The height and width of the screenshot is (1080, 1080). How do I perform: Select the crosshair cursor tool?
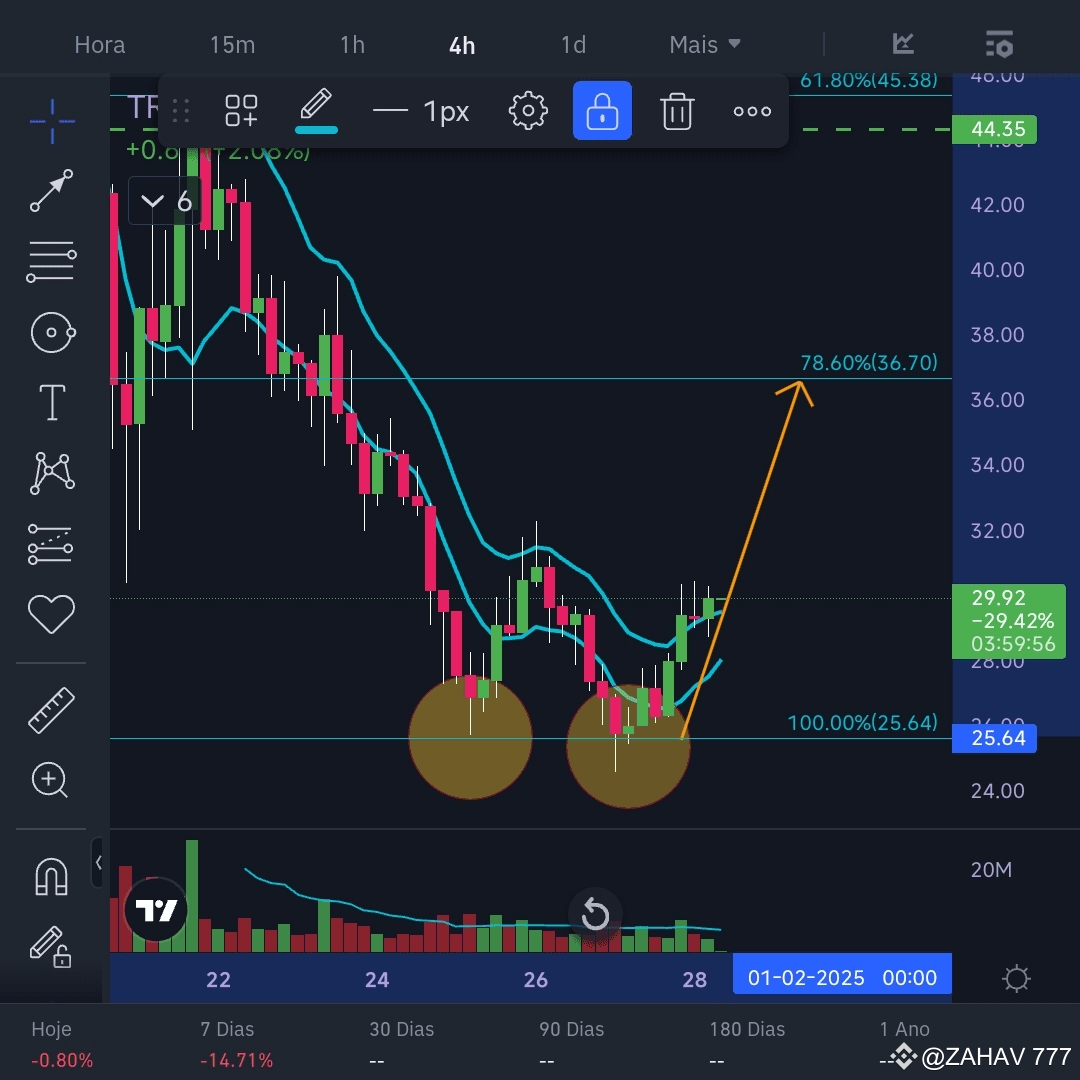point(52,121)
